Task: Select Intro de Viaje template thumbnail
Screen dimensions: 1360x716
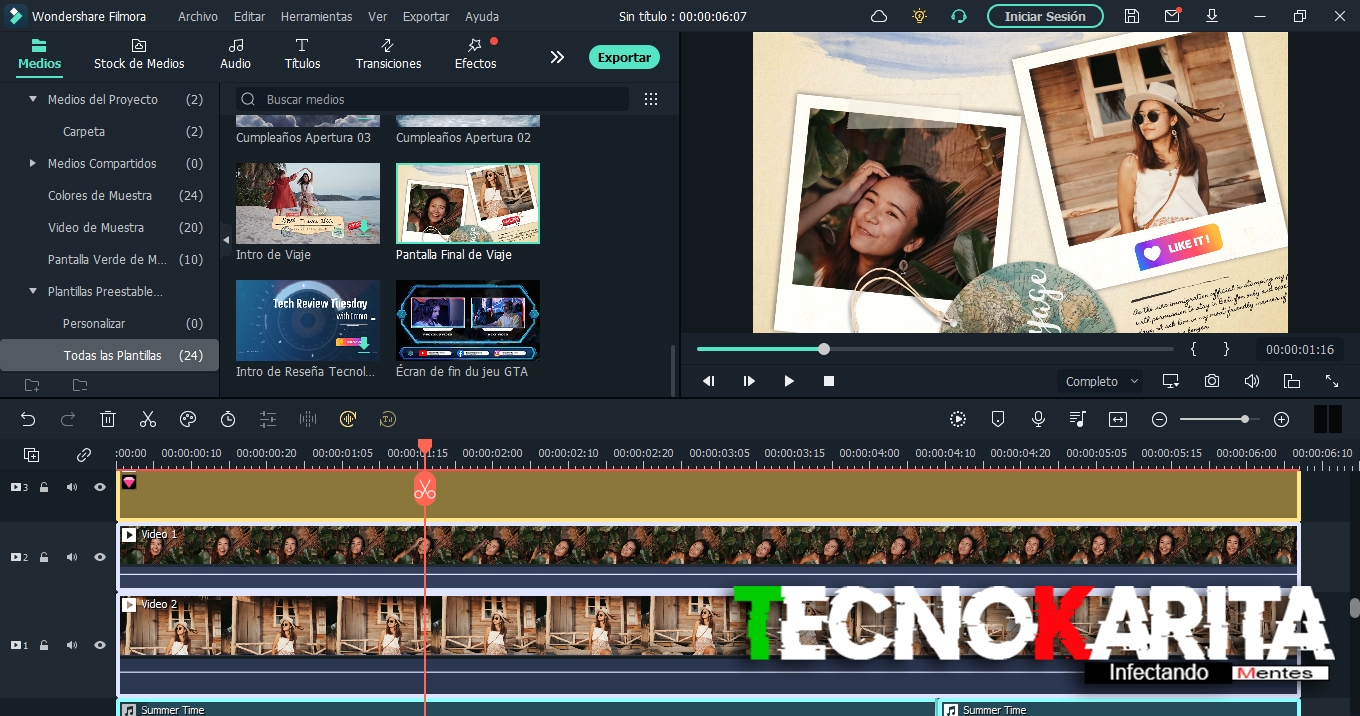Action: coord(308,204)
